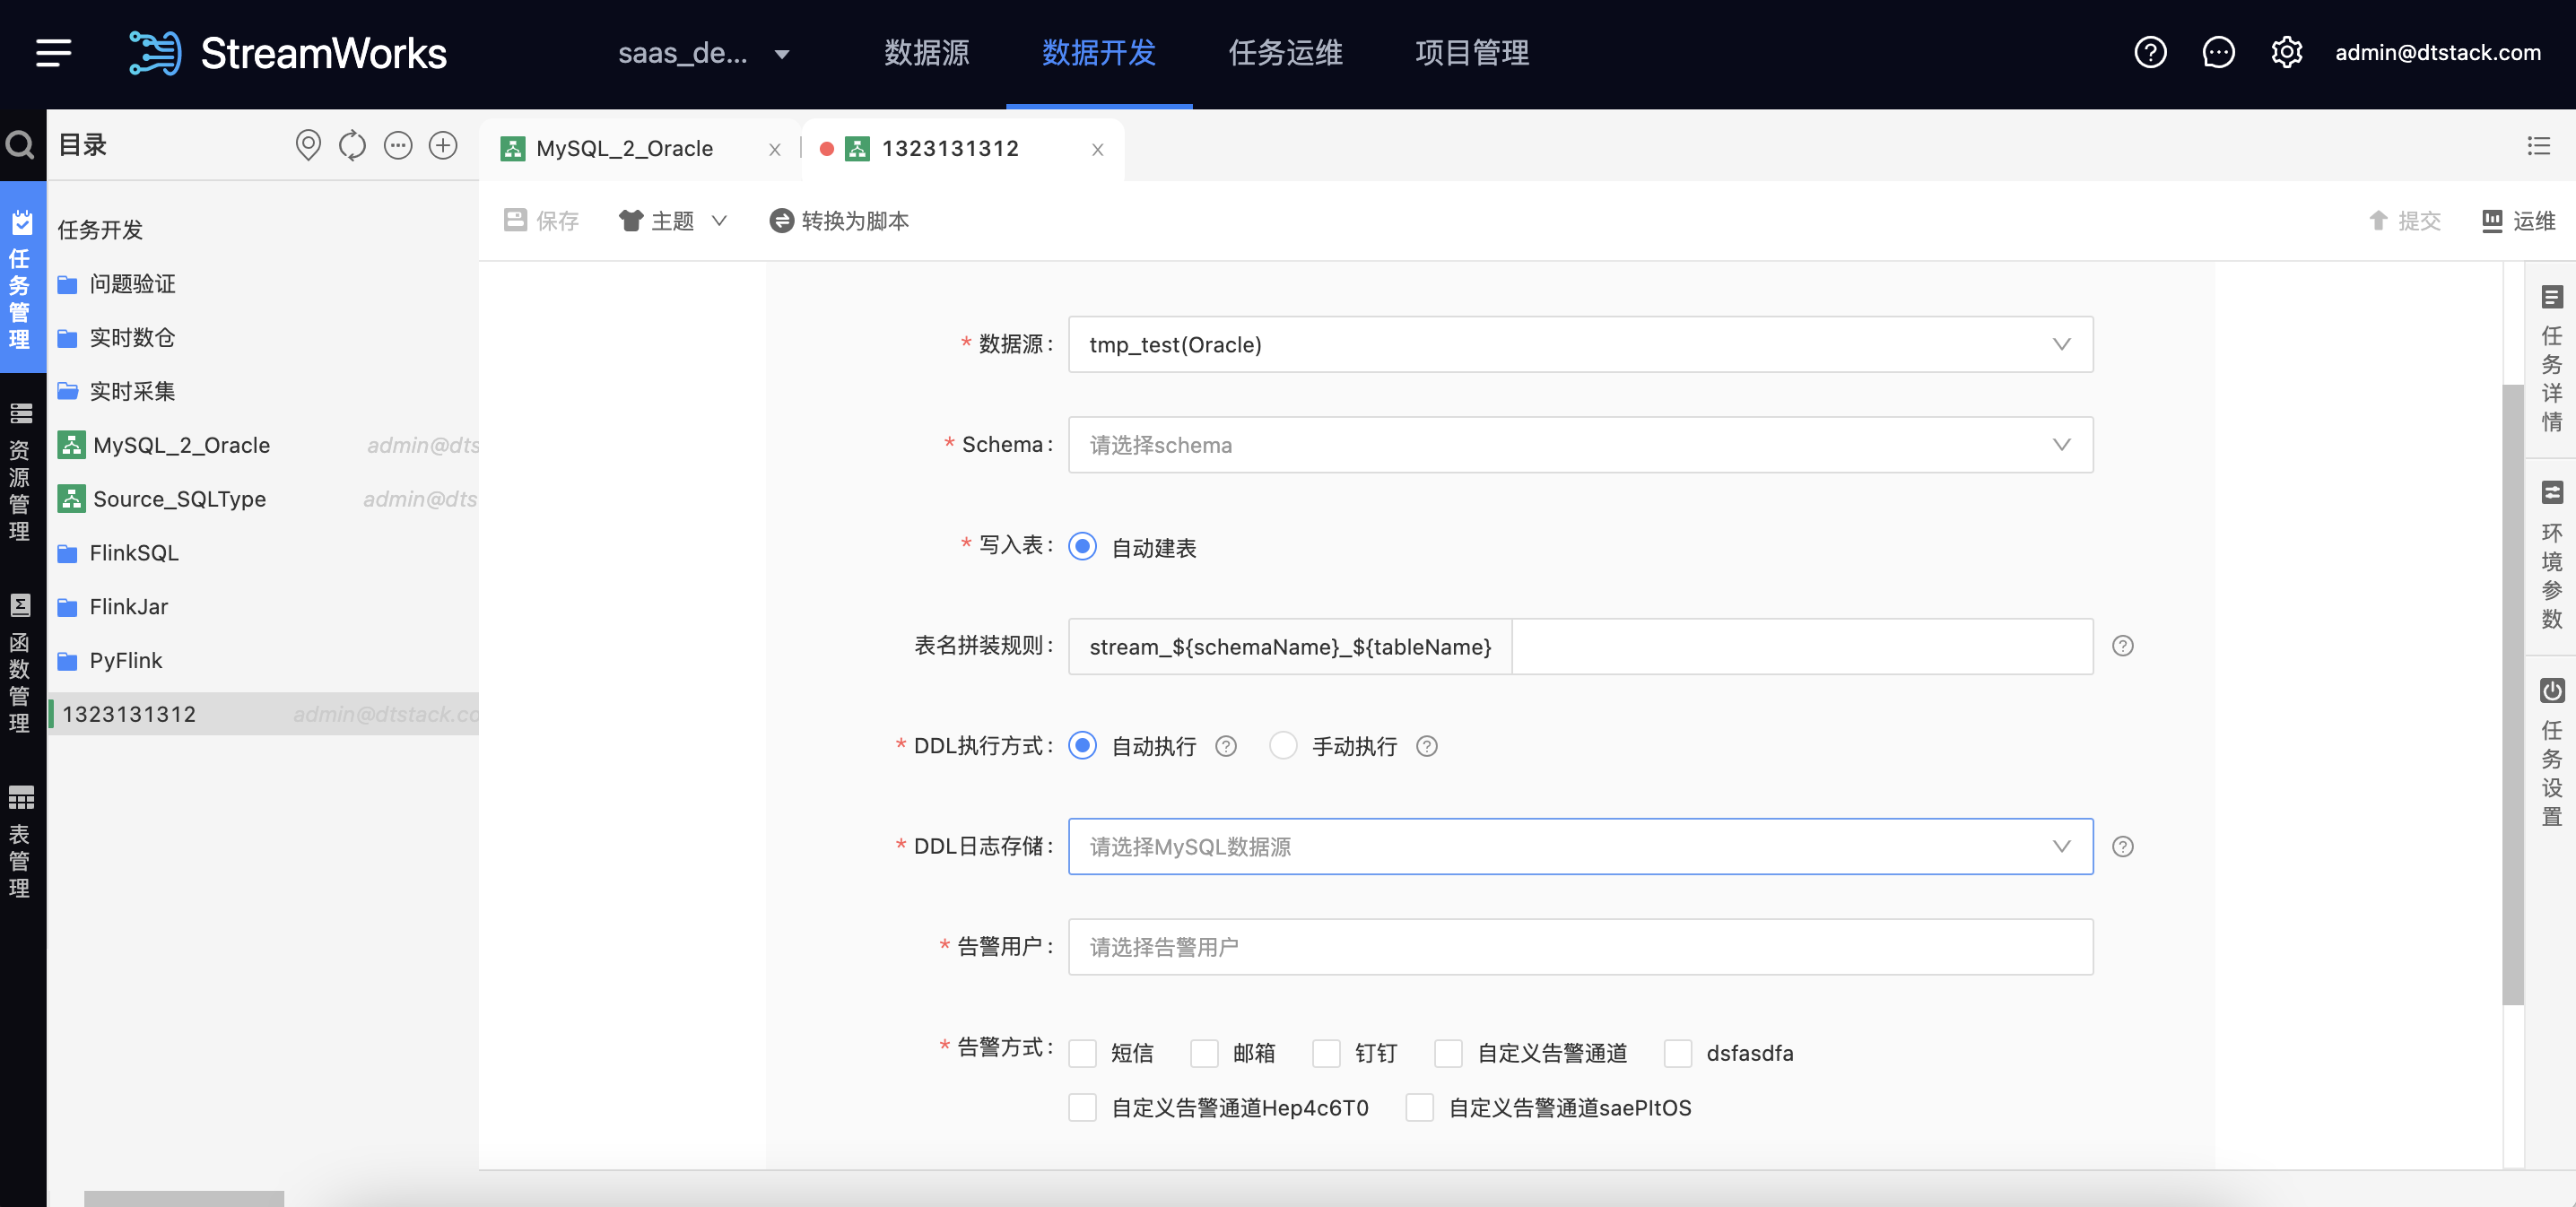2576x1207 pixels.
Task: Open the directory more-options ellipsis icon
Action: point(398,145)
